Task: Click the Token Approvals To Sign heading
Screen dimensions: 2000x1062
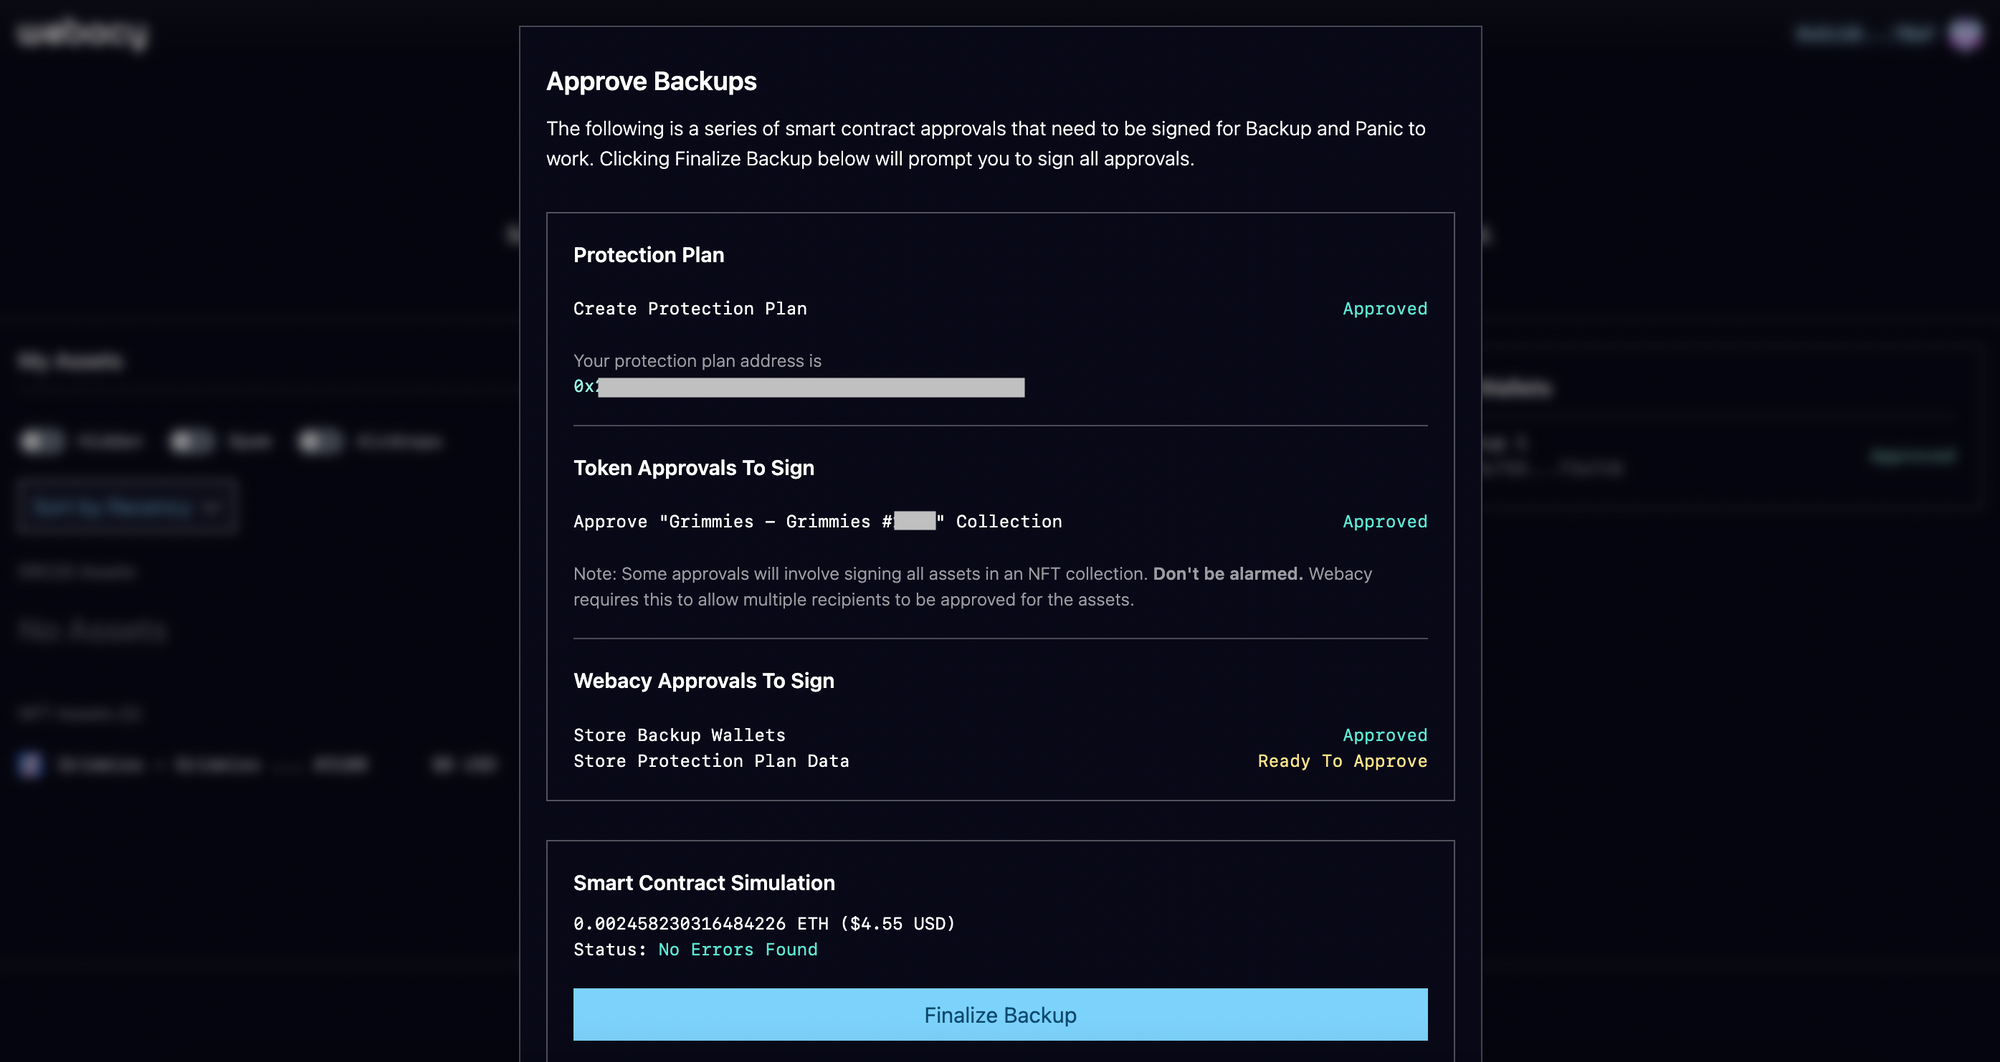Action: coord(693,468)
